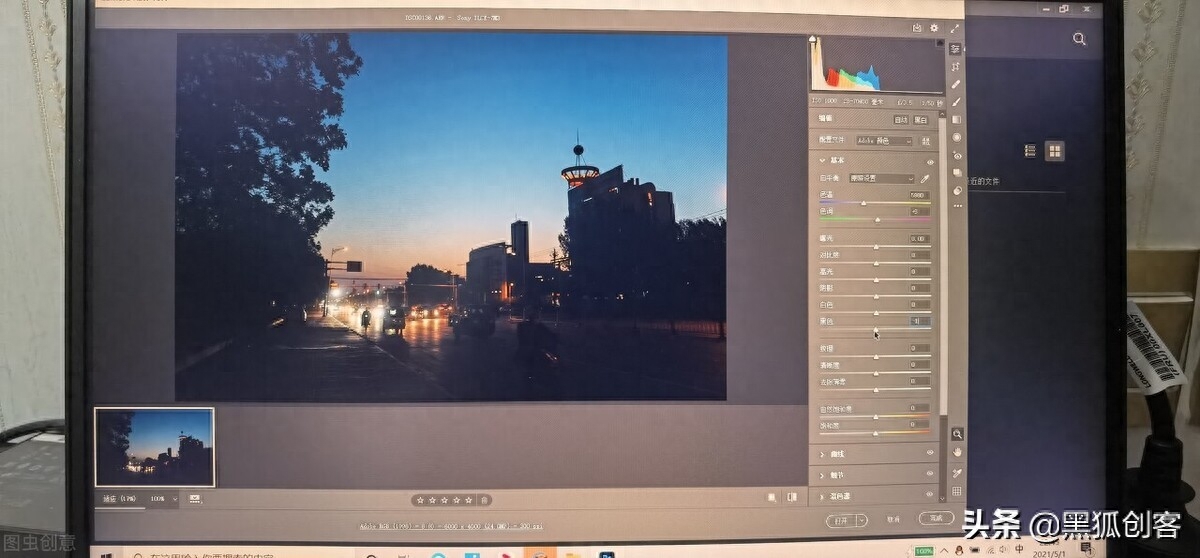1200x558 pixels.
Task: Select the filmstrip thumbnail of the sunset photo
Action: point(155,446)
